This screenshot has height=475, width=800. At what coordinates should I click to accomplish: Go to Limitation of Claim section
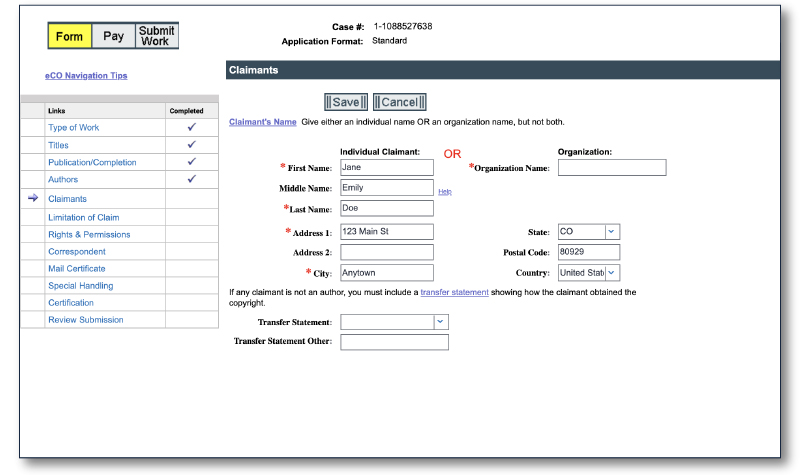click(x=84, y=217)
